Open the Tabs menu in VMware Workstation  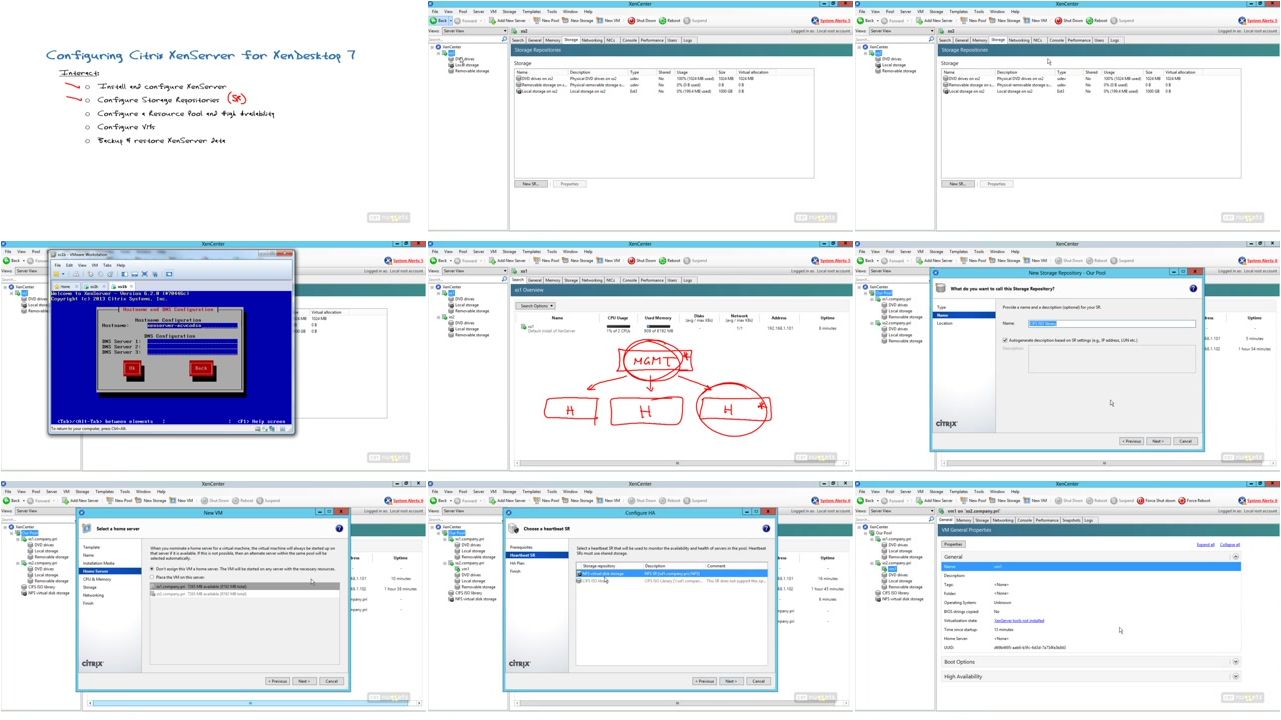107,265
